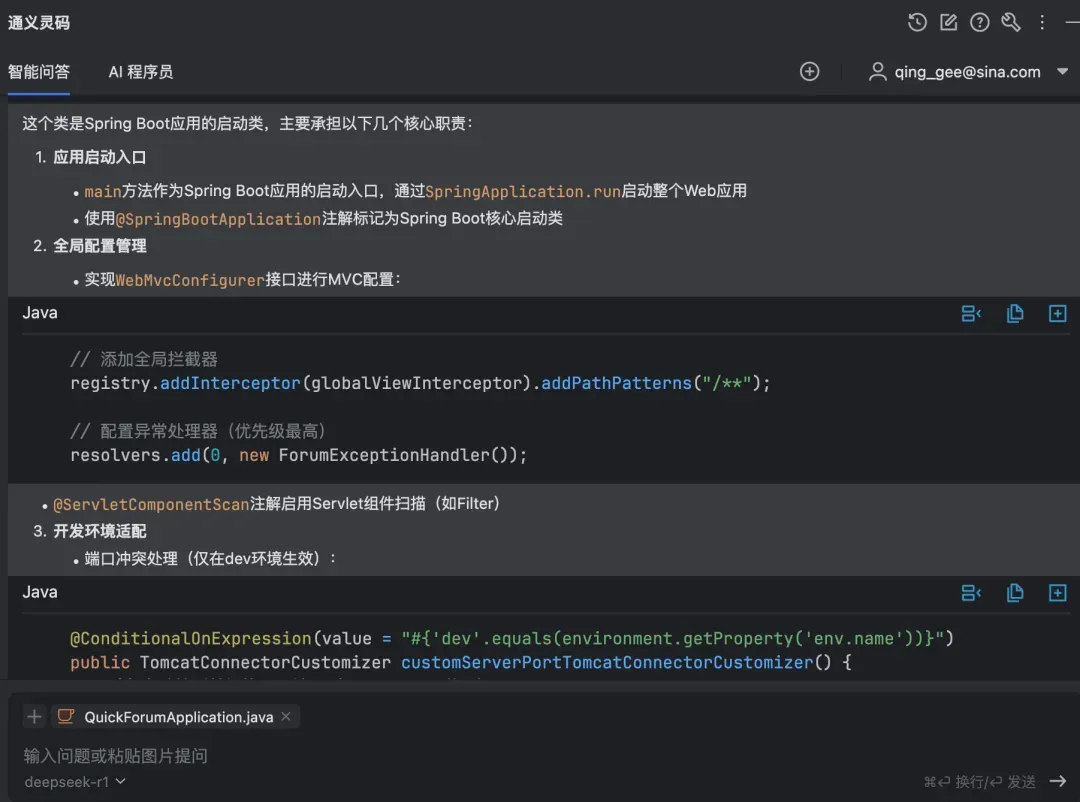Viewport: 1080px width, 802px height.
Task: Open the vertical three-dot more menu
Action: [x=1042, y=23]
